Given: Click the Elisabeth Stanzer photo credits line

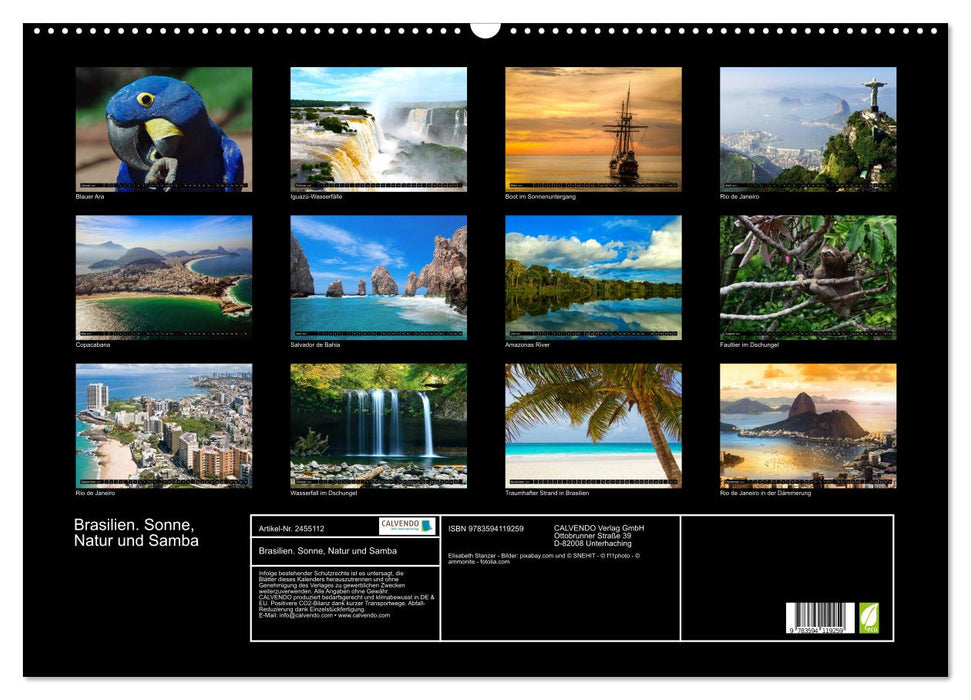Looking at the screenshot, I should coord(544,559).
